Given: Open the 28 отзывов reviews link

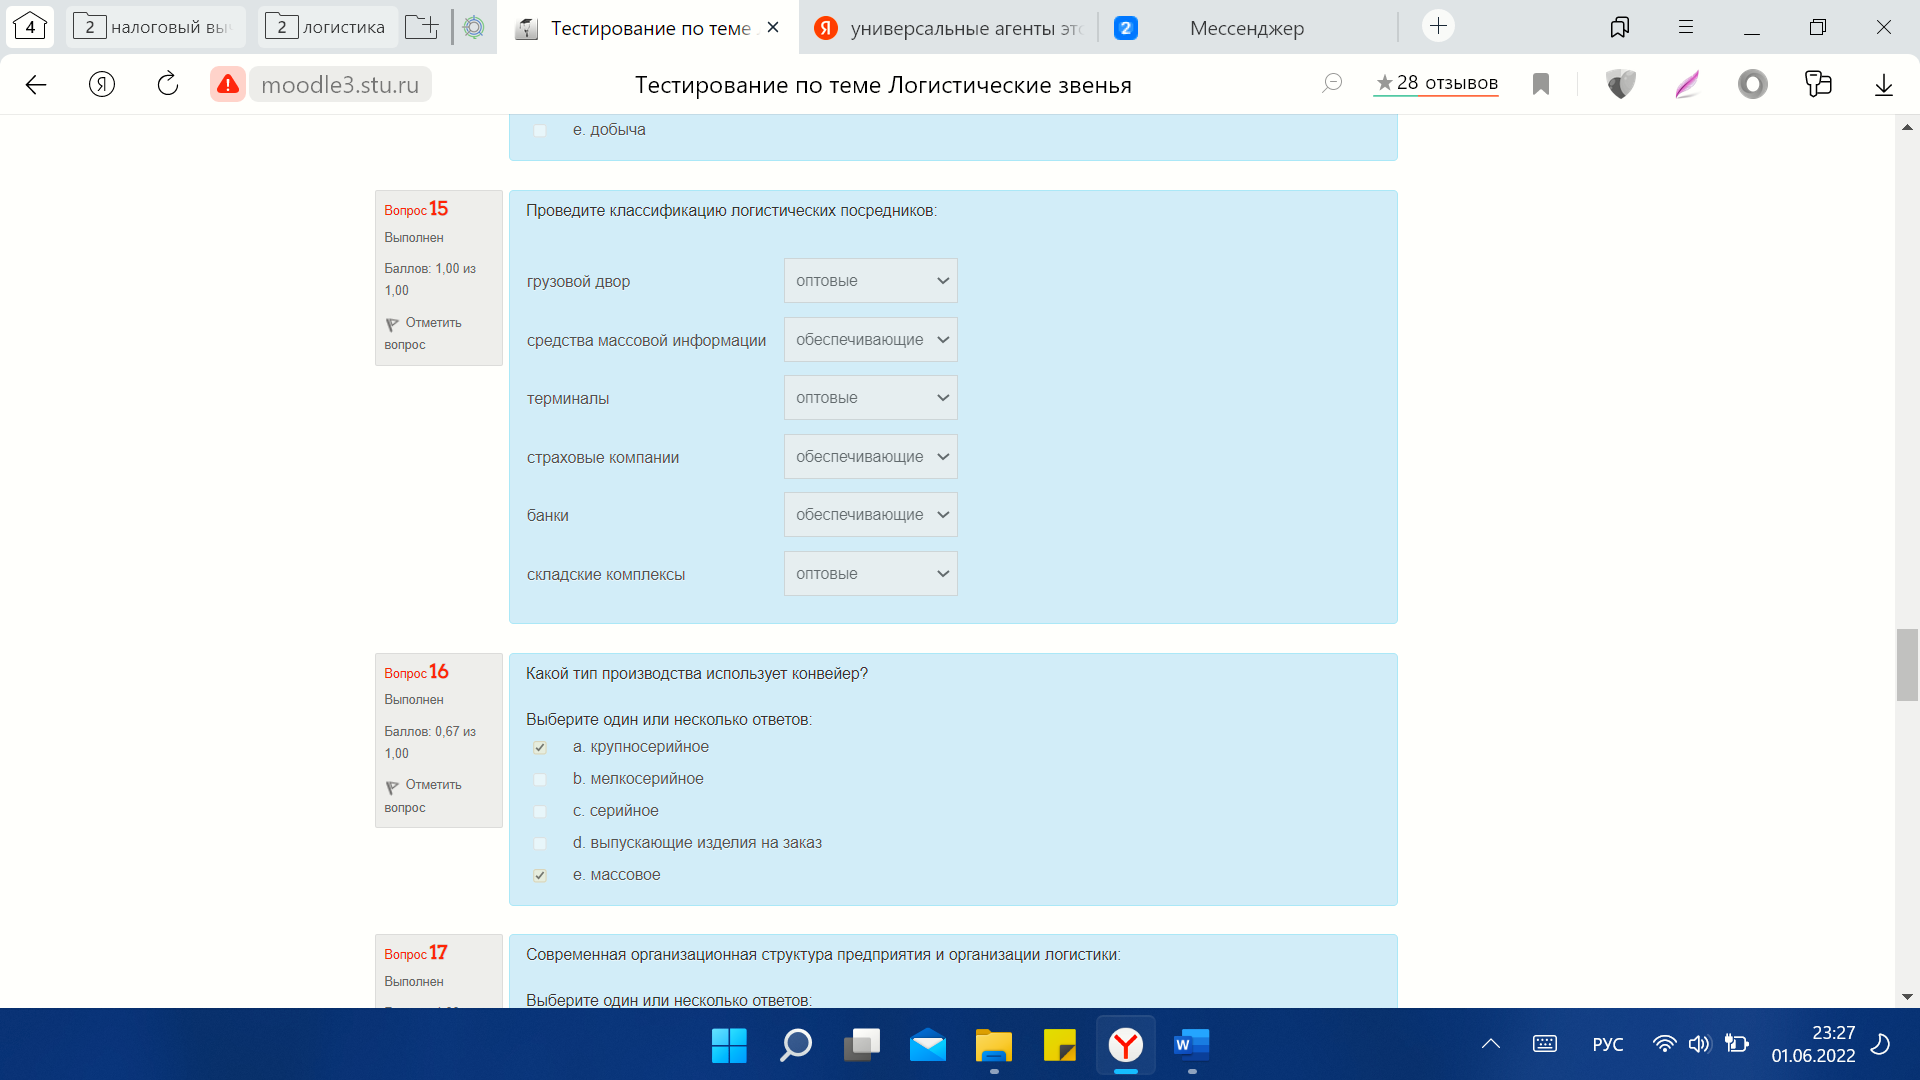Looking at the screenshot, I should click(1436, 83).
